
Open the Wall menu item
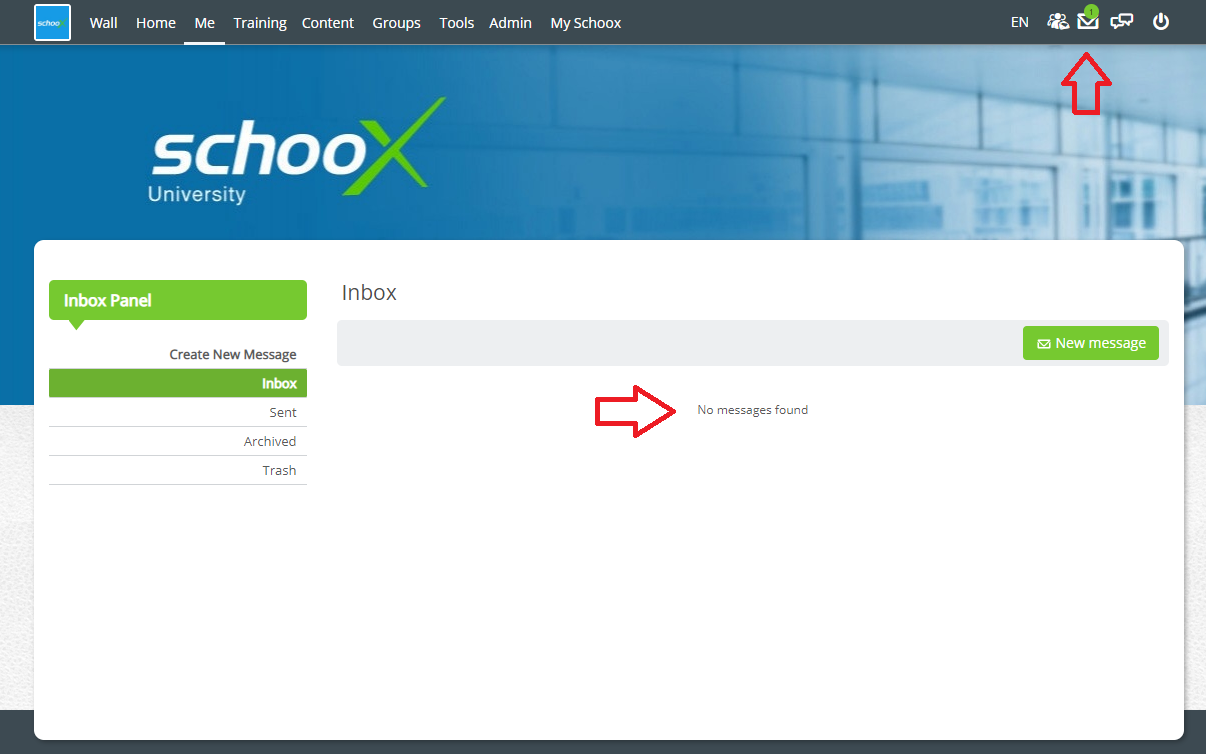[104, 22]
